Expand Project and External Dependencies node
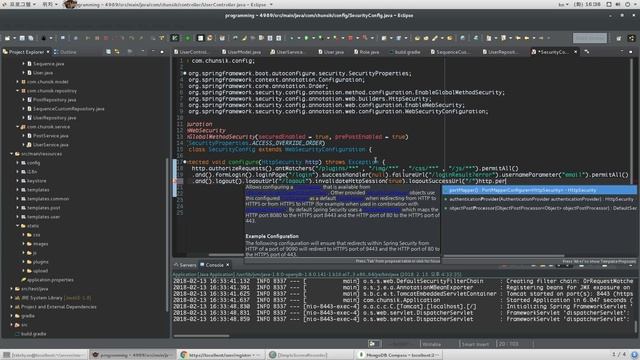The image size is (640, 360). coord(11,307)
